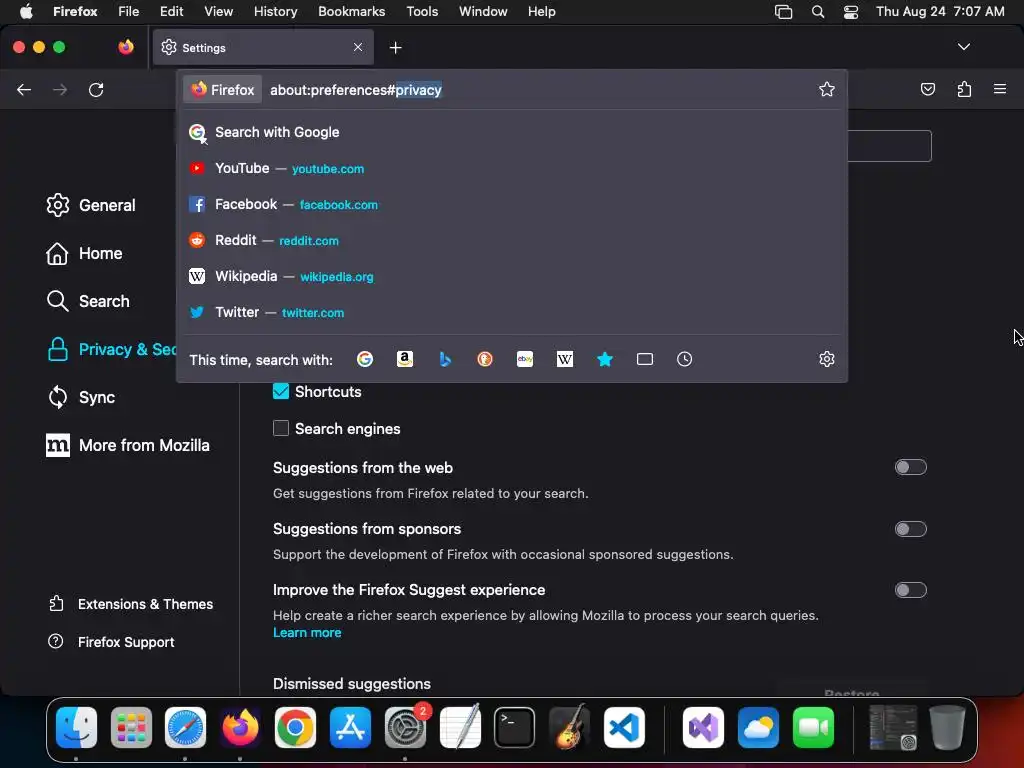Open Sync settings category
This screenshot has height=768, width=1024.
[82, 397]
